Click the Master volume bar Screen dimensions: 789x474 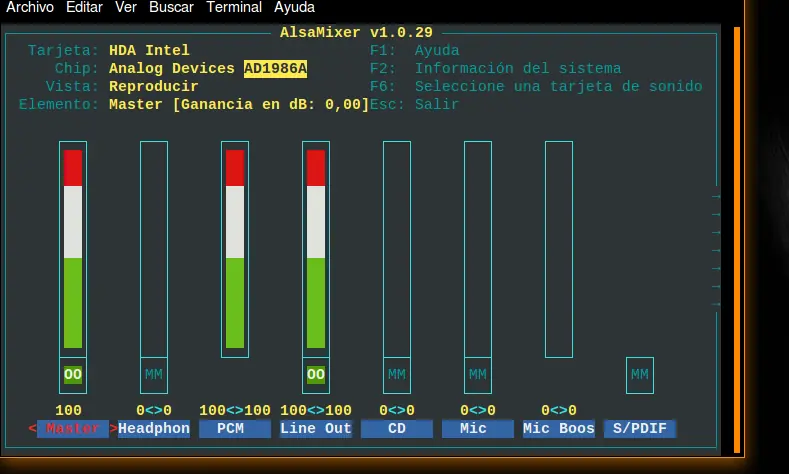[73, 249]
